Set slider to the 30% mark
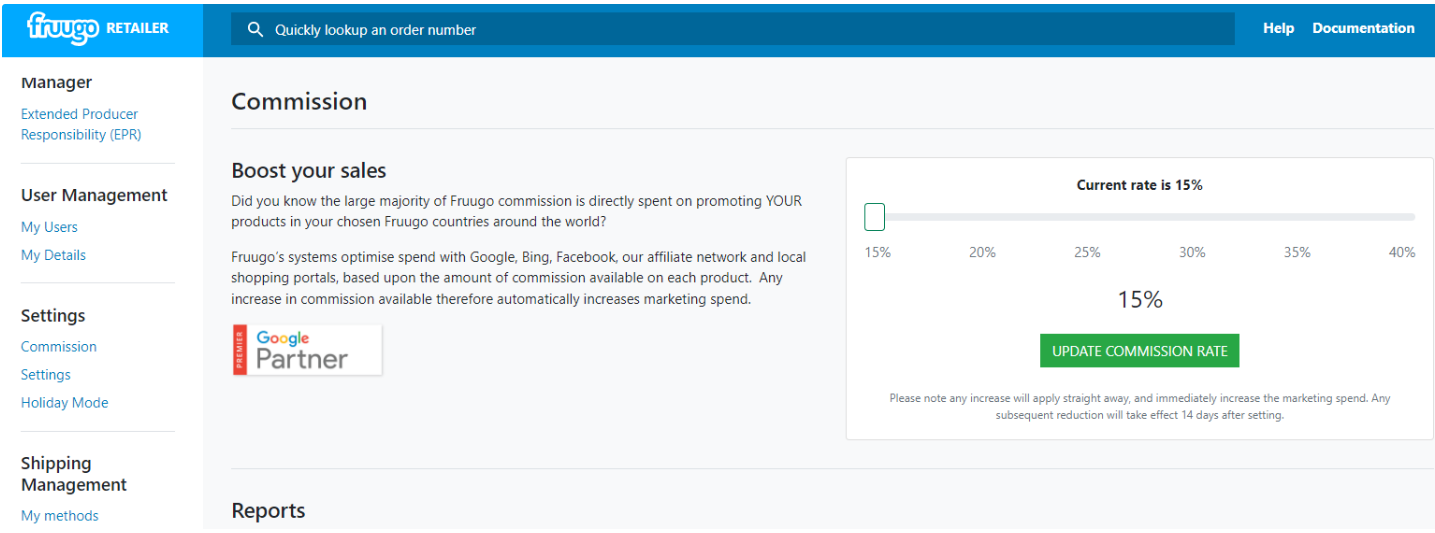This screenshot has height=533, width=1435. click(1194, 217)
